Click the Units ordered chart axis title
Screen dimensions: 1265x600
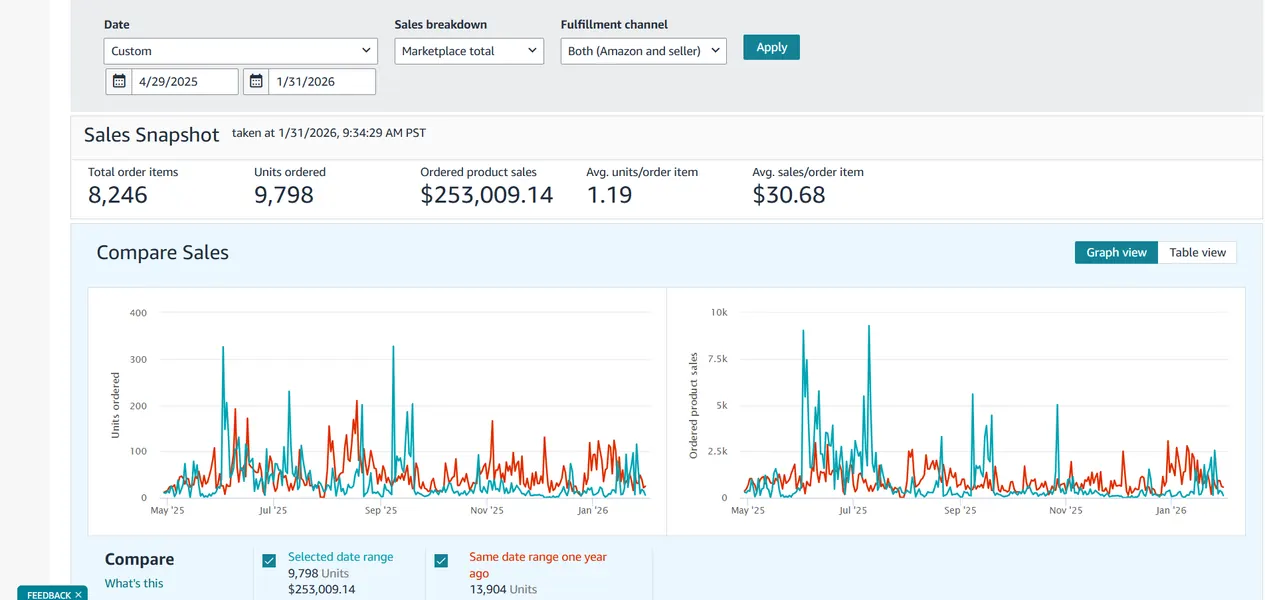[x=116, y=405]
